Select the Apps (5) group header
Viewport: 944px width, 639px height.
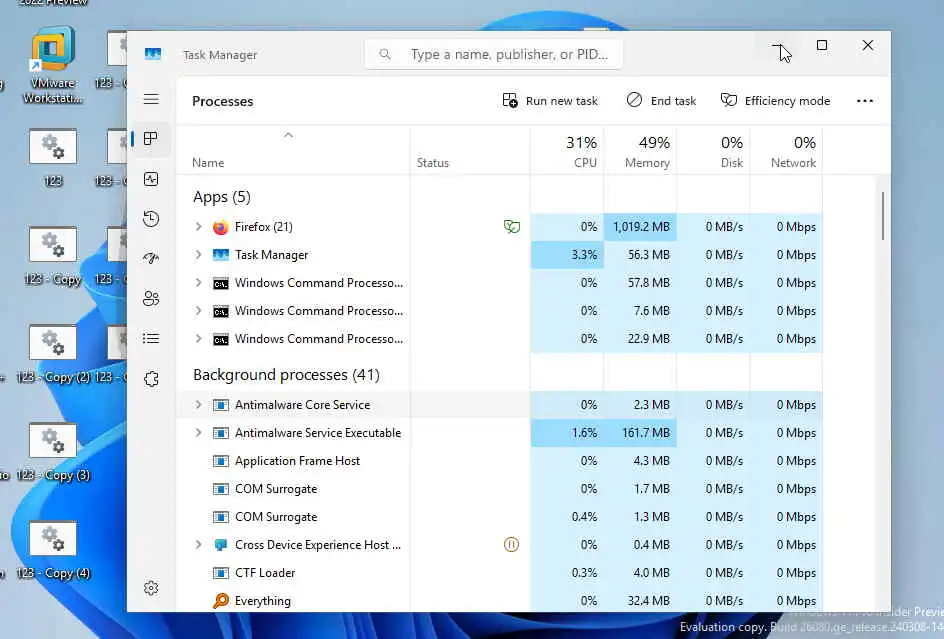pos(222,197)
